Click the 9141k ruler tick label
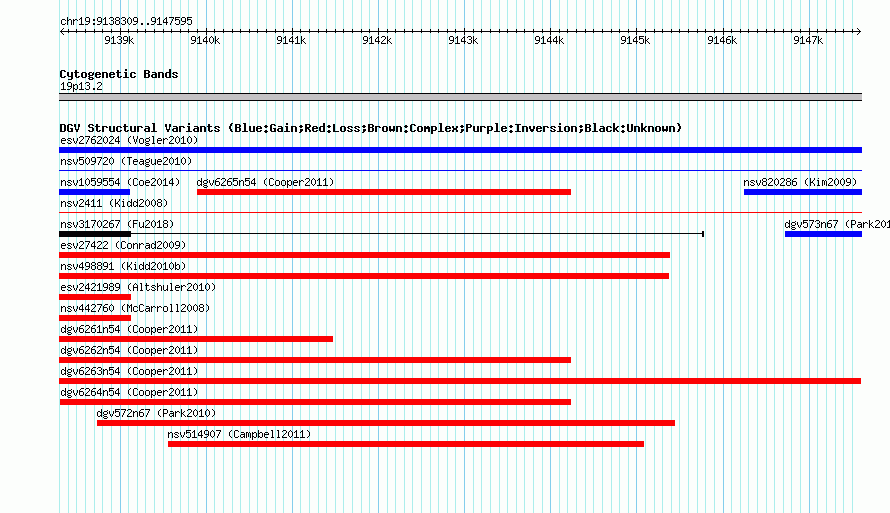 [x=291, y=40]
